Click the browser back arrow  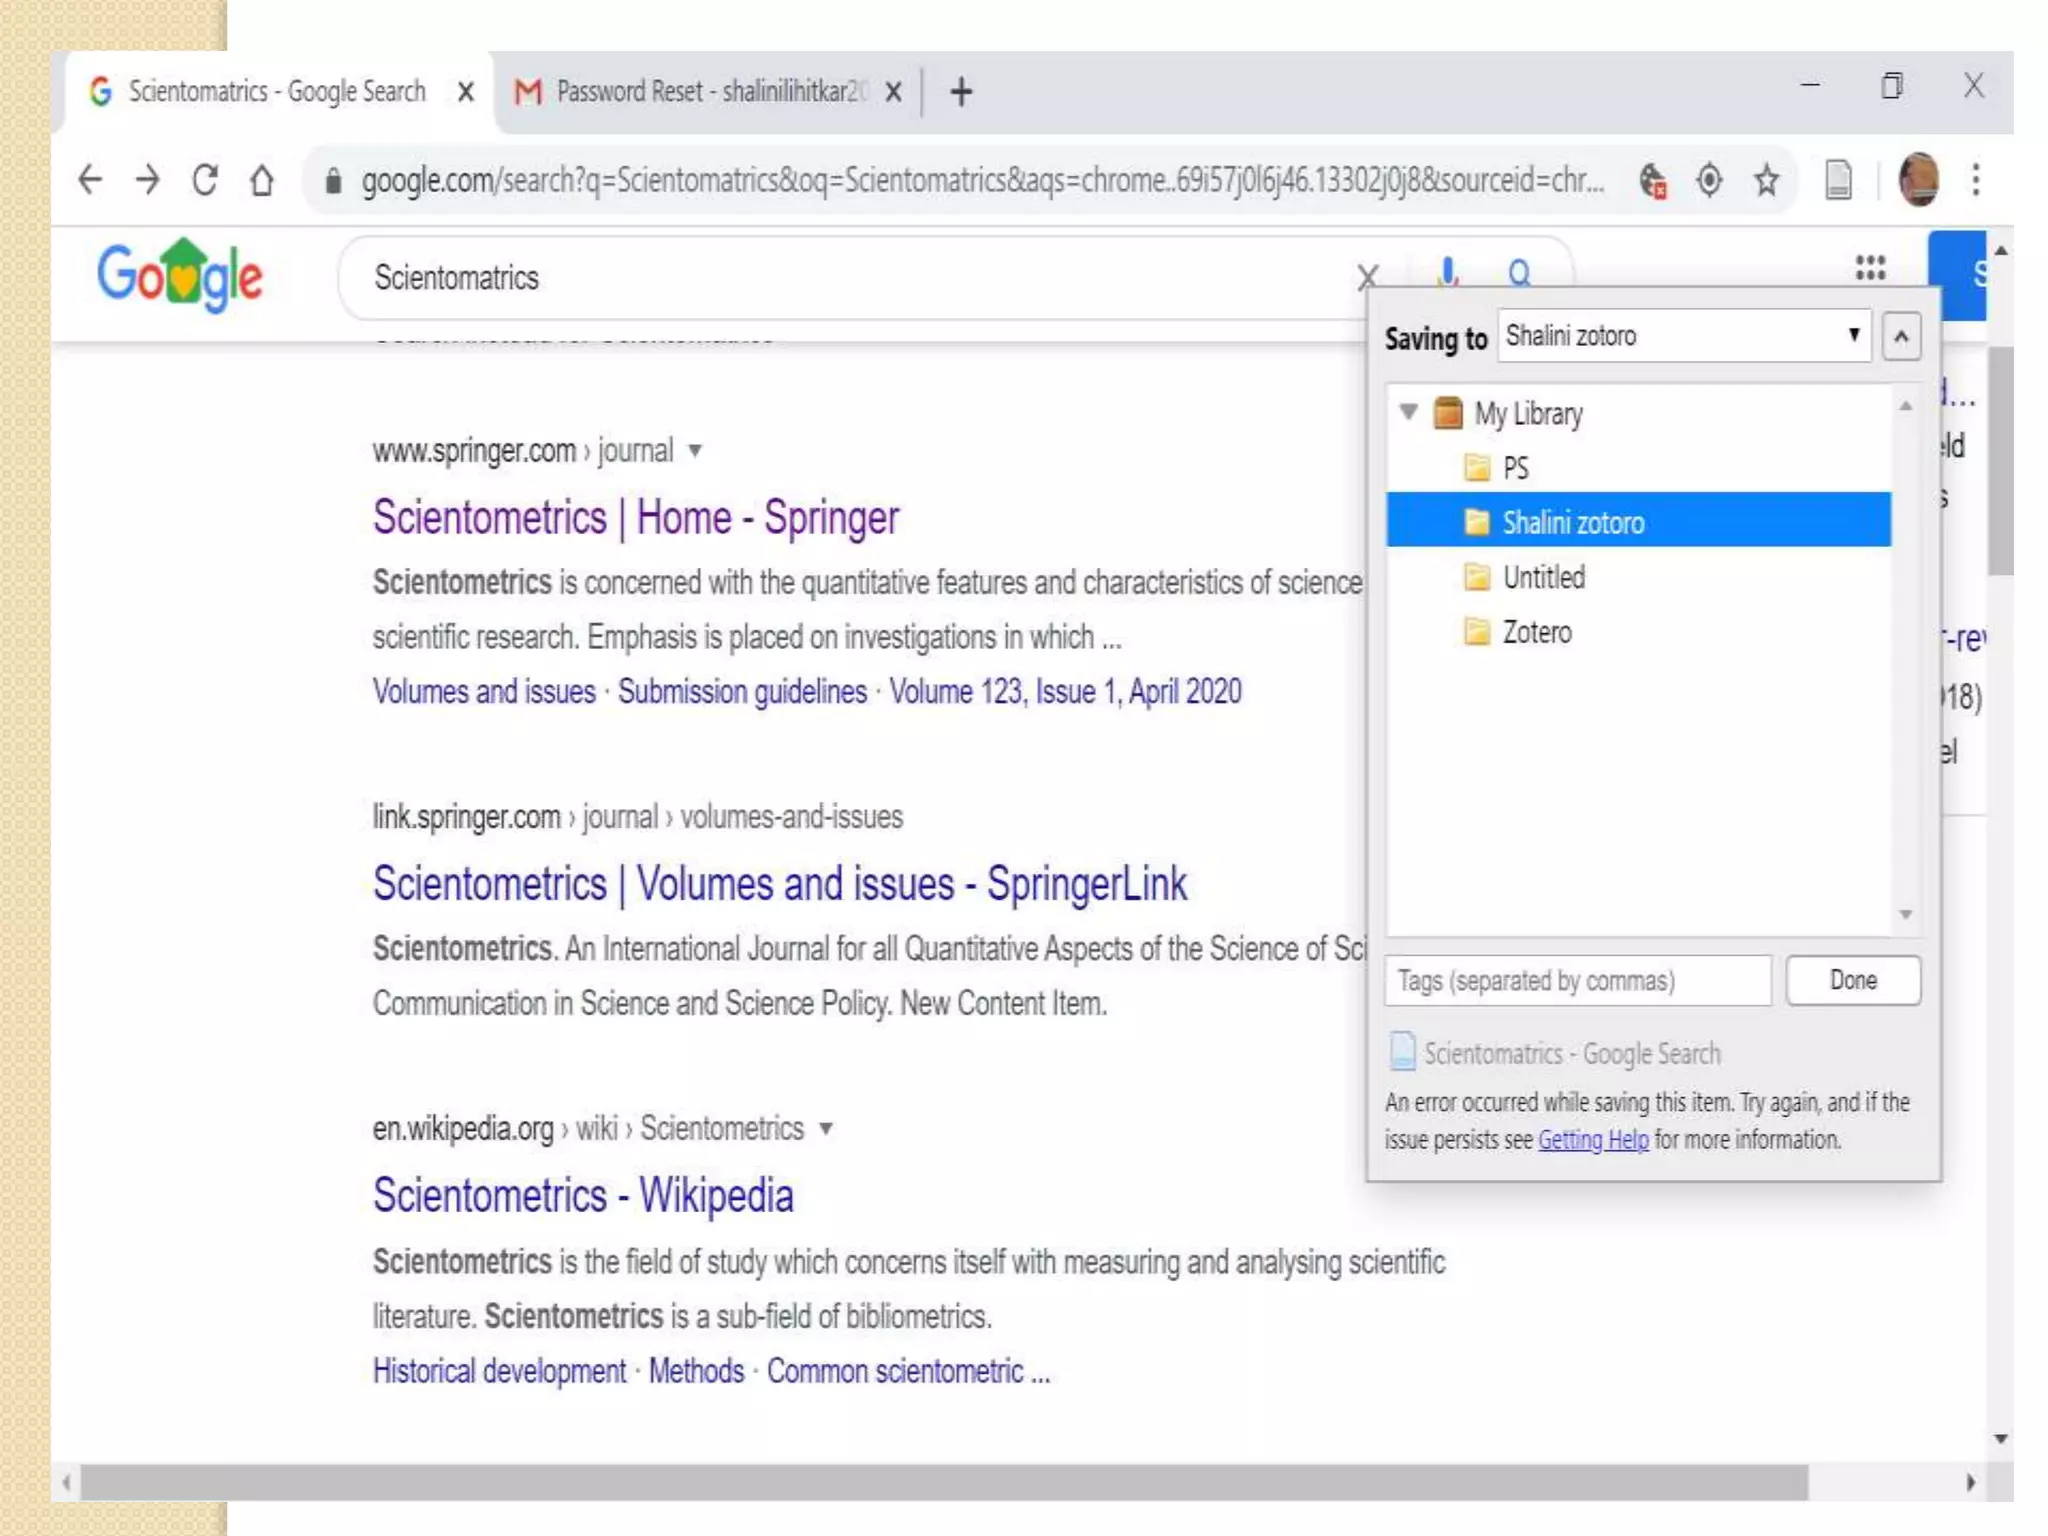pos(90,180)
